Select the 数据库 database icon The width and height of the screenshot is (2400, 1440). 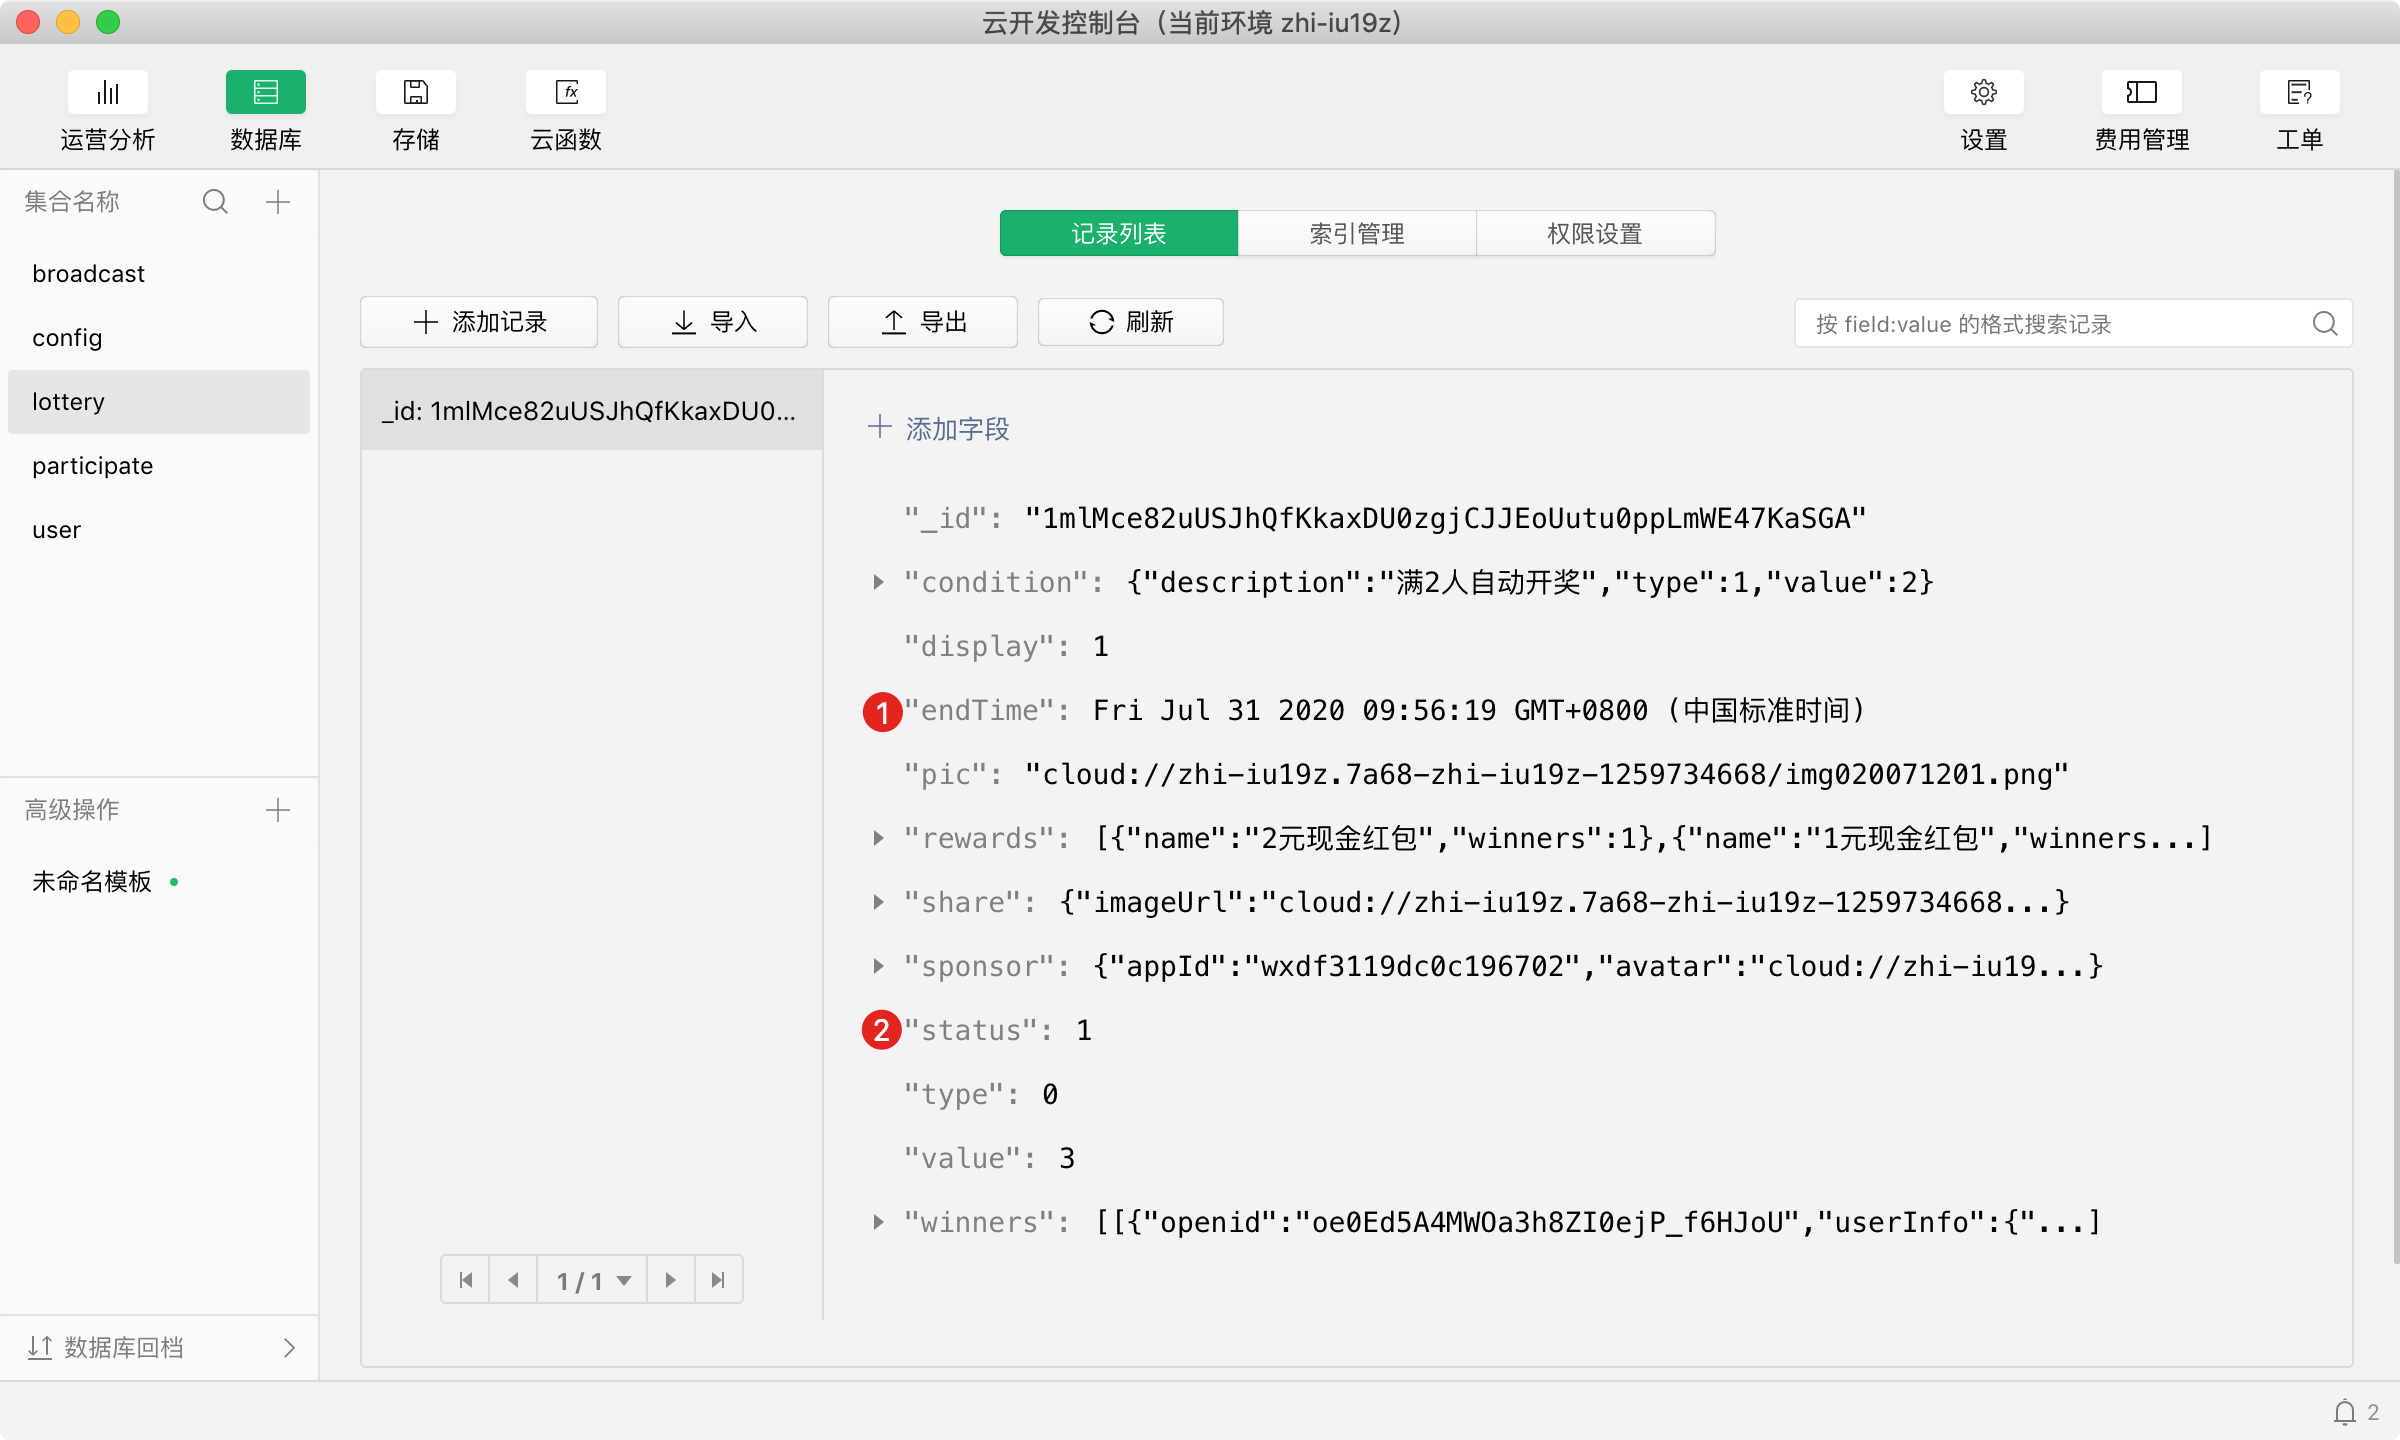[x=266, y=92]
